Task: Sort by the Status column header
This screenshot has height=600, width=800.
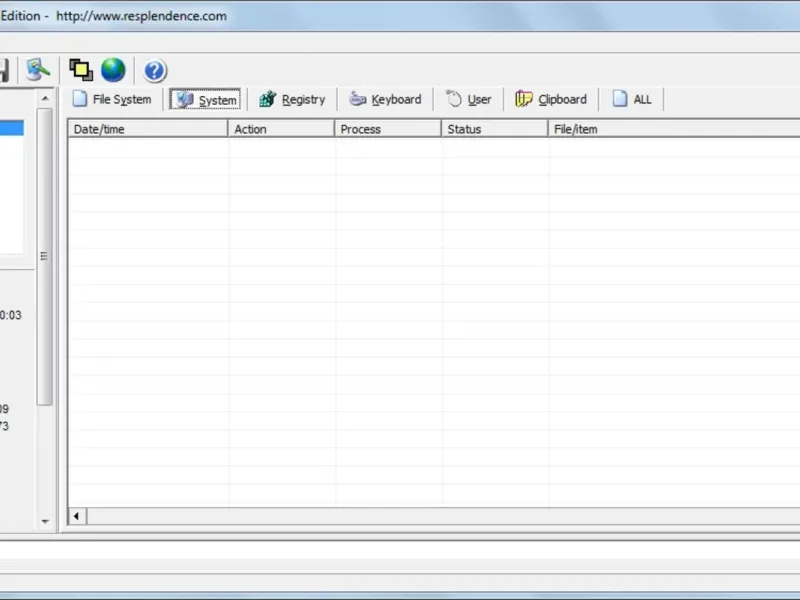Action: (x=494, y=129)
